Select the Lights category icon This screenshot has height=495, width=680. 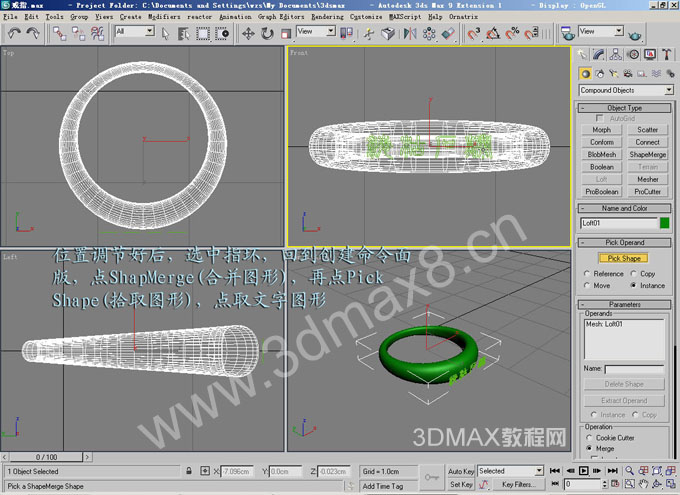(613, 74)
